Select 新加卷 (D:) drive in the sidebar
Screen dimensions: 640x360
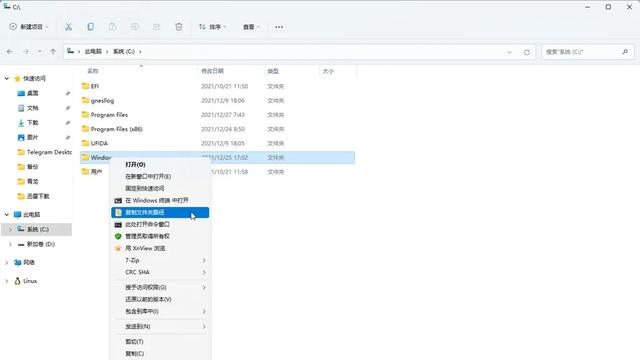pos(40,244)
